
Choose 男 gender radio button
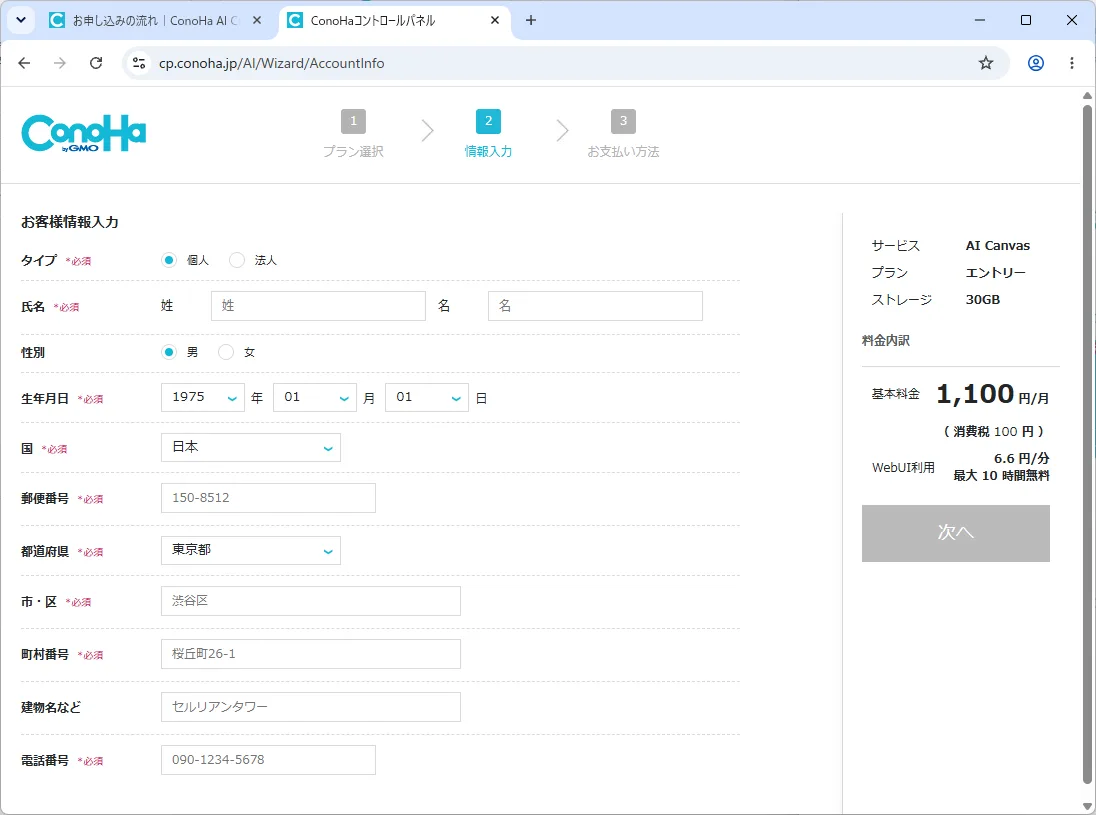coord(168,352)
